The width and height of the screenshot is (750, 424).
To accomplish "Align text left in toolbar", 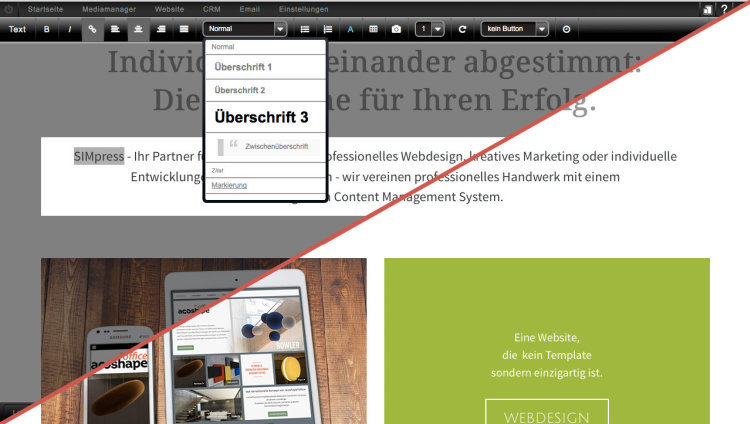I will point(115,29).
